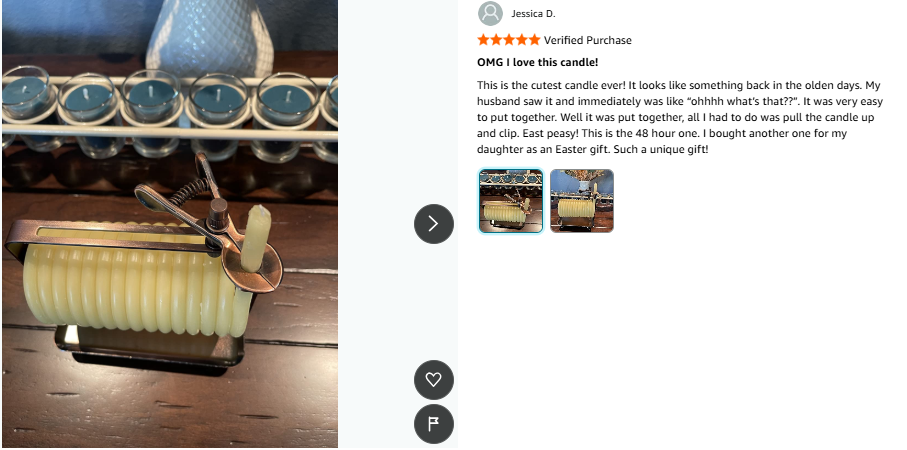Click the first orange rating star
This screenshot has width=907, height=450.
pos(484,40)
